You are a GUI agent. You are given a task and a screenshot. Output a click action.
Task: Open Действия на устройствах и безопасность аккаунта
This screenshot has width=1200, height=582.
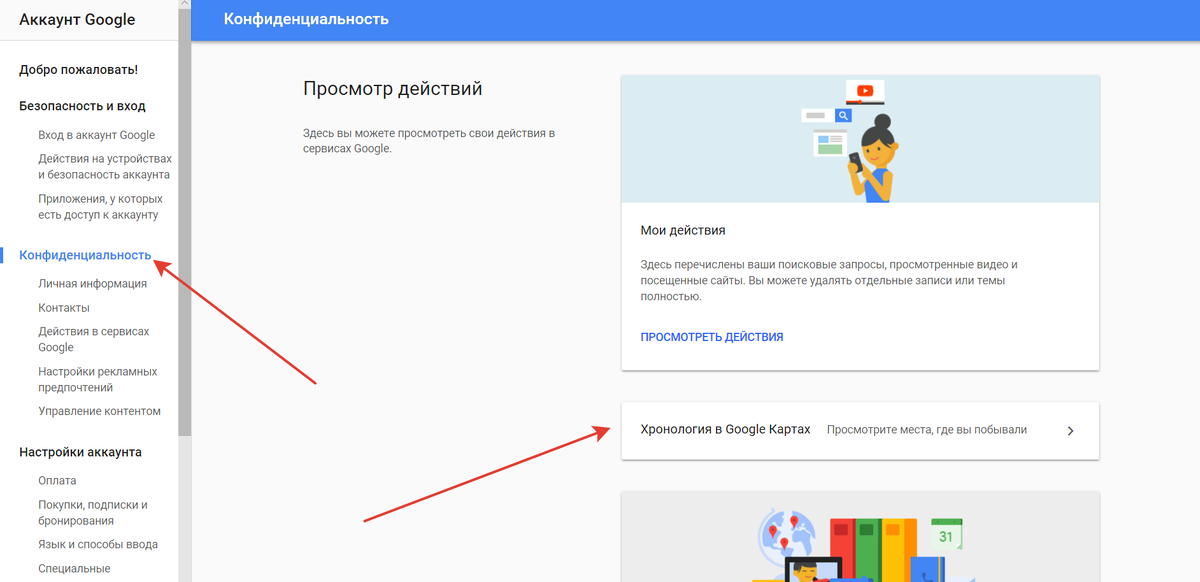pyautogui.click(x=105, y=167)
